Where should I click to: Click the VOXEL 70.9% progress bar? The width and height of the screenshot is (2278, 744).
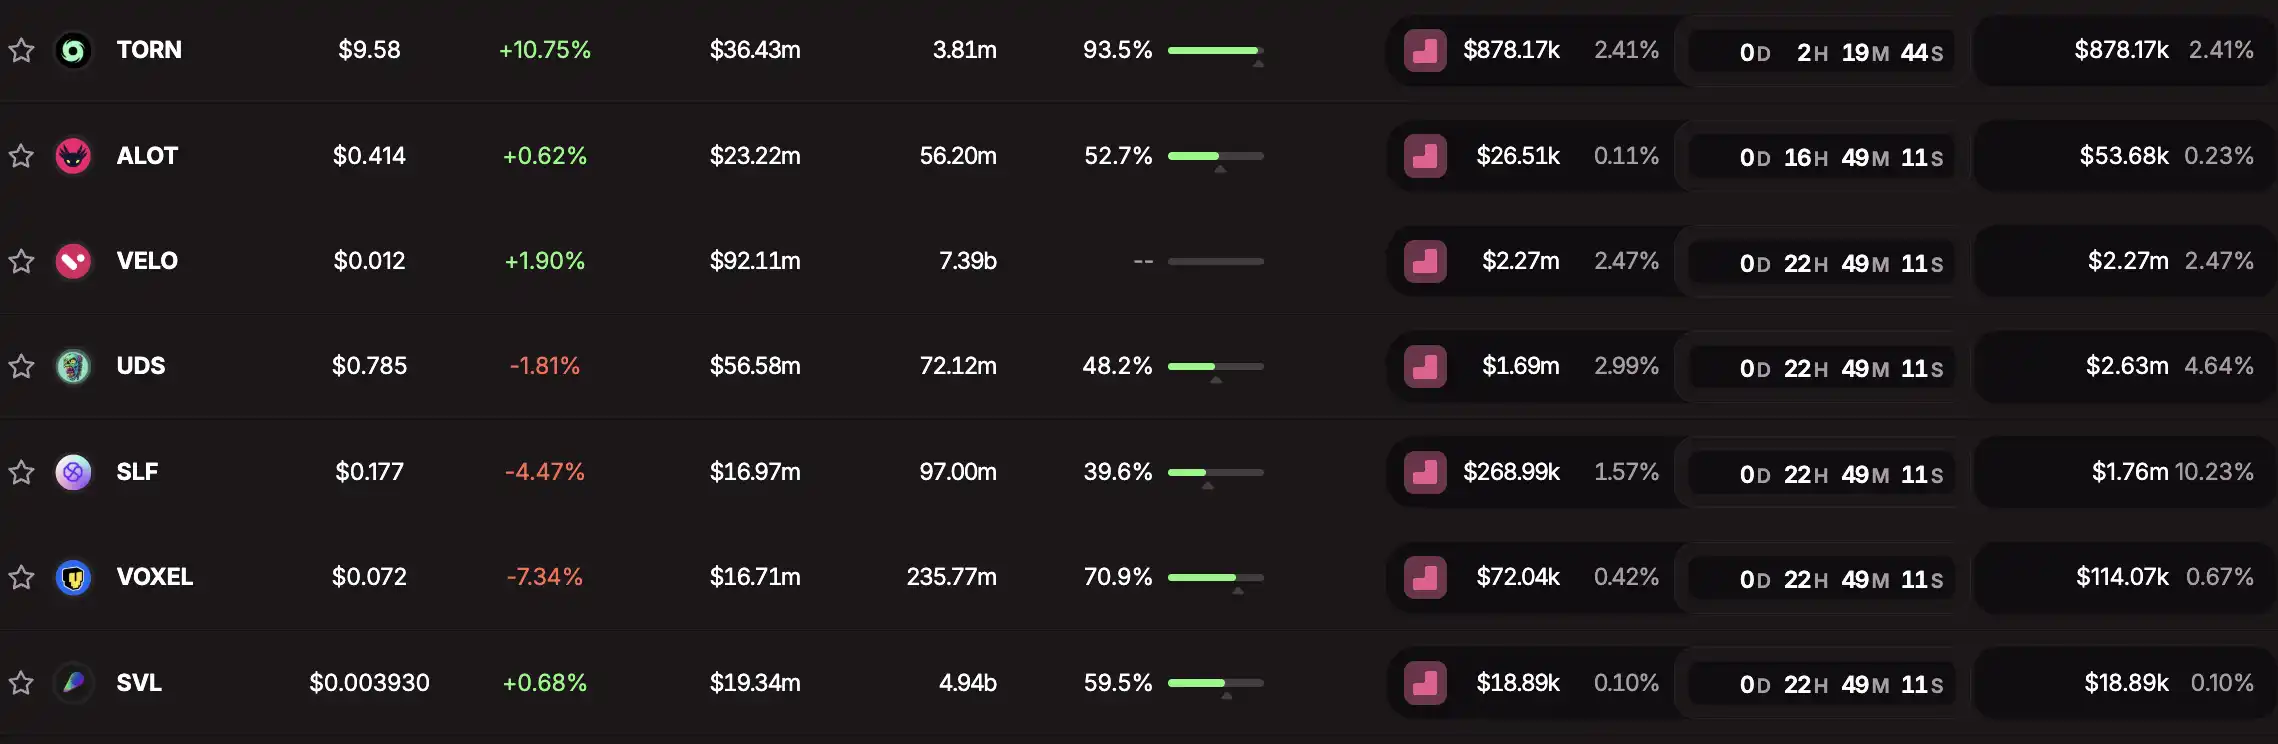pyautogui.click(x=1215, y=577)
